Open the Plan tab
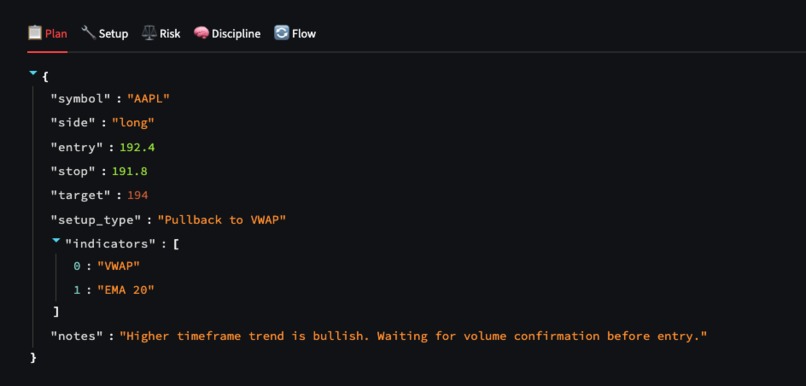 tap(47, 34)
